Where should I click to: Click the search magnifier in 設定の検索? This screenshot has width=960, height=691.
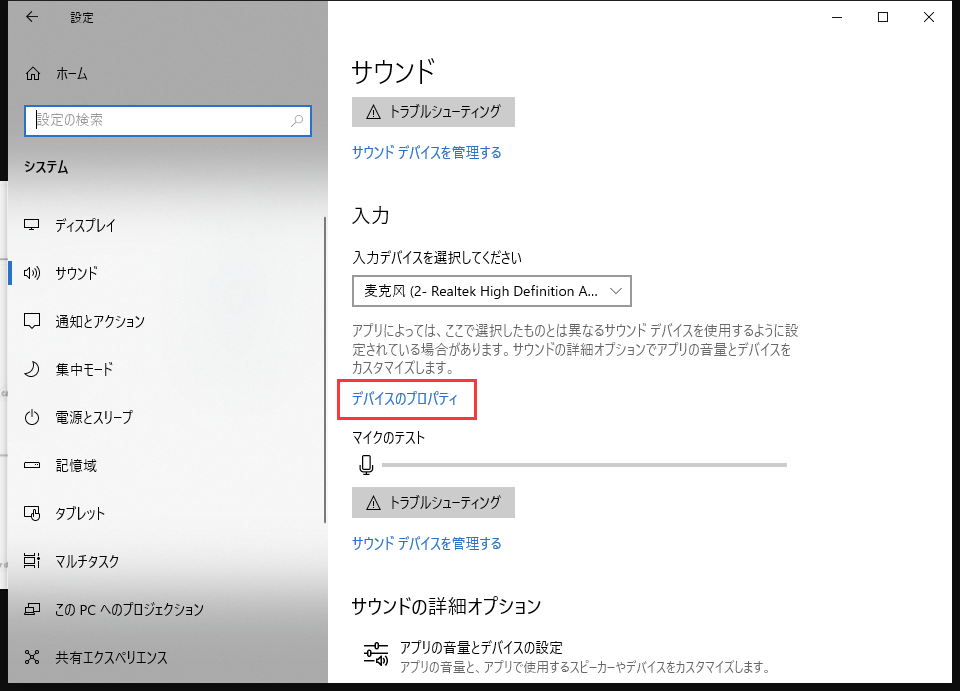pyautogui.click(x=297, y=120)
